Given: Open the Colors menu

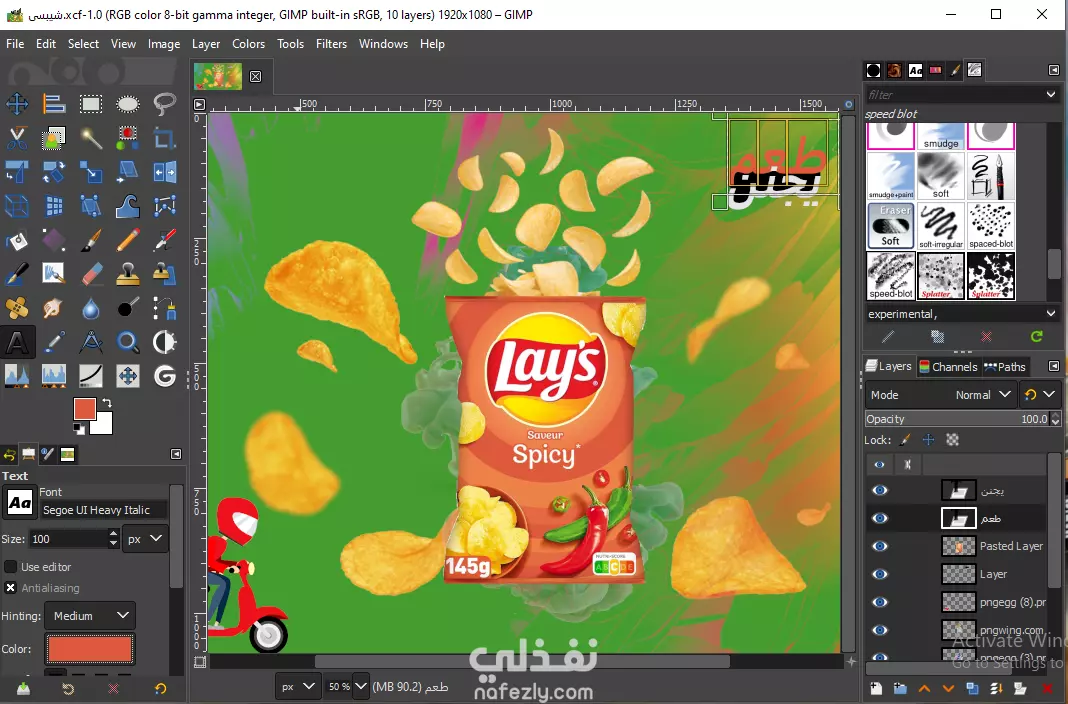Looking at the screenshot, I should [x=248, y=44].
